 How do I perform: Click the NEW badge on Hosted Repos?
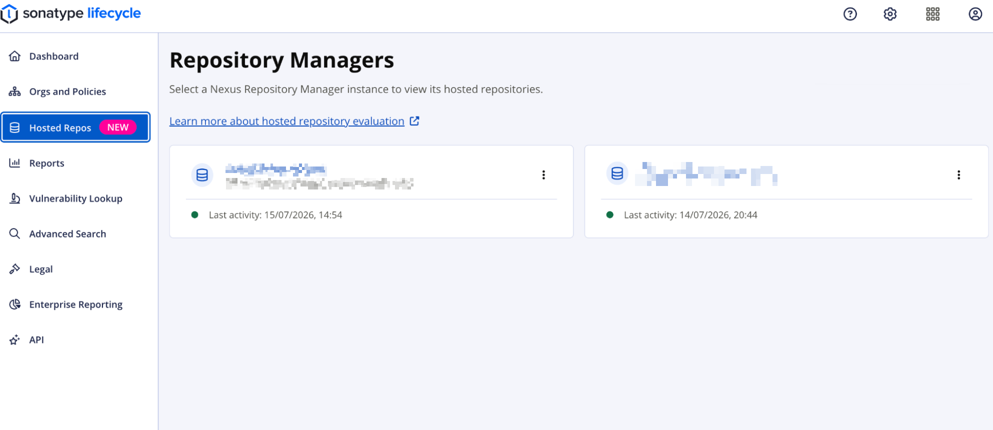118,127
